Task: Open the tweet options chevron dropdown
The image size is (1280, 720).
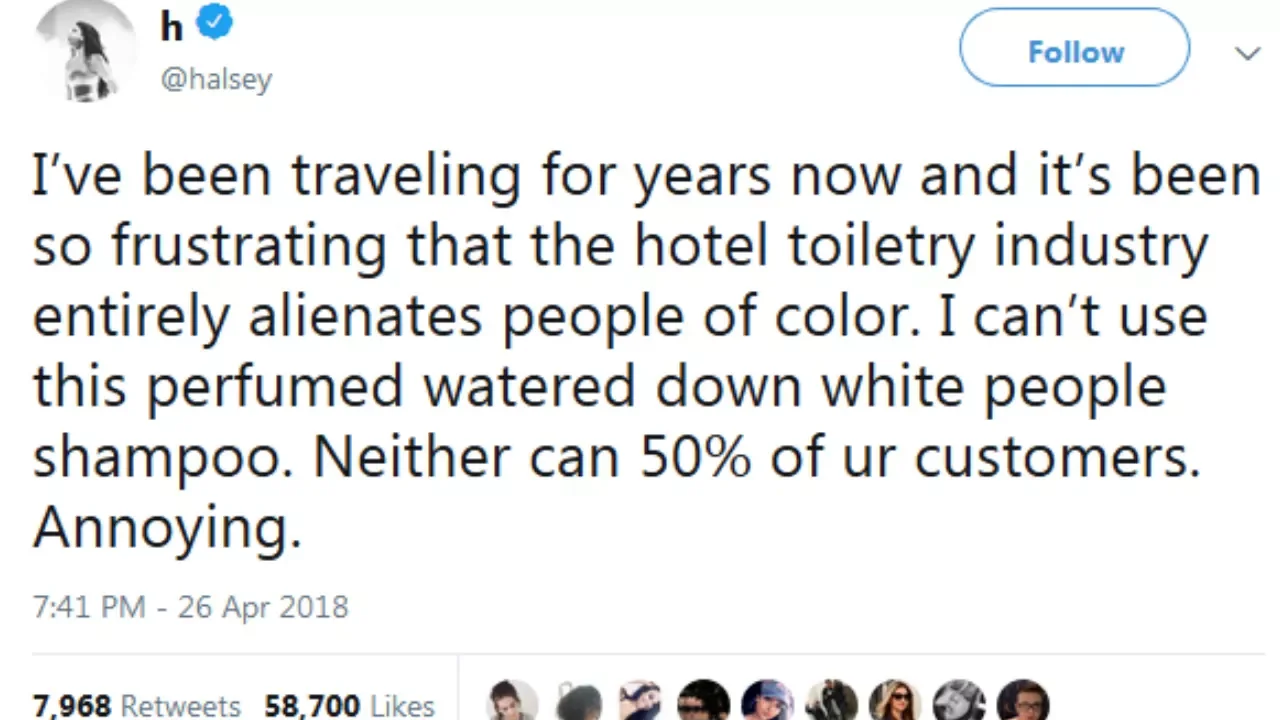Action: point(1247,53)
